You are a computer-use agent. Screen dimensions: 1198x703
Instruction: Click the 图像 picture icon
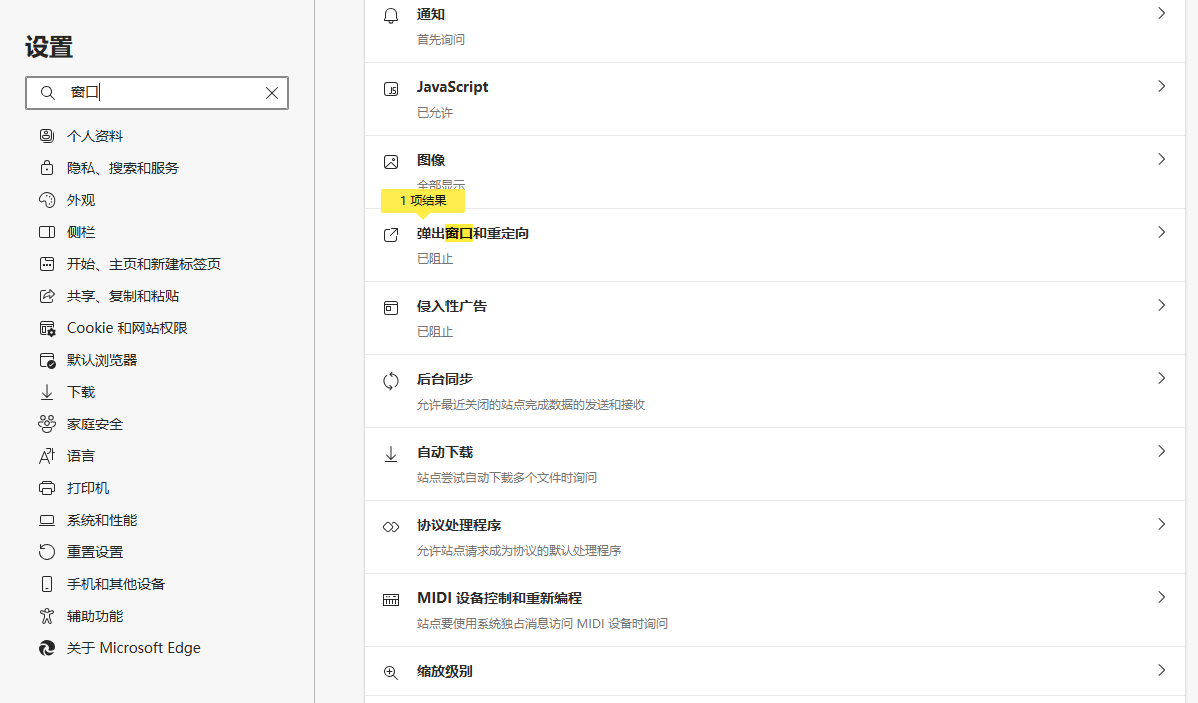click(390, 160)
